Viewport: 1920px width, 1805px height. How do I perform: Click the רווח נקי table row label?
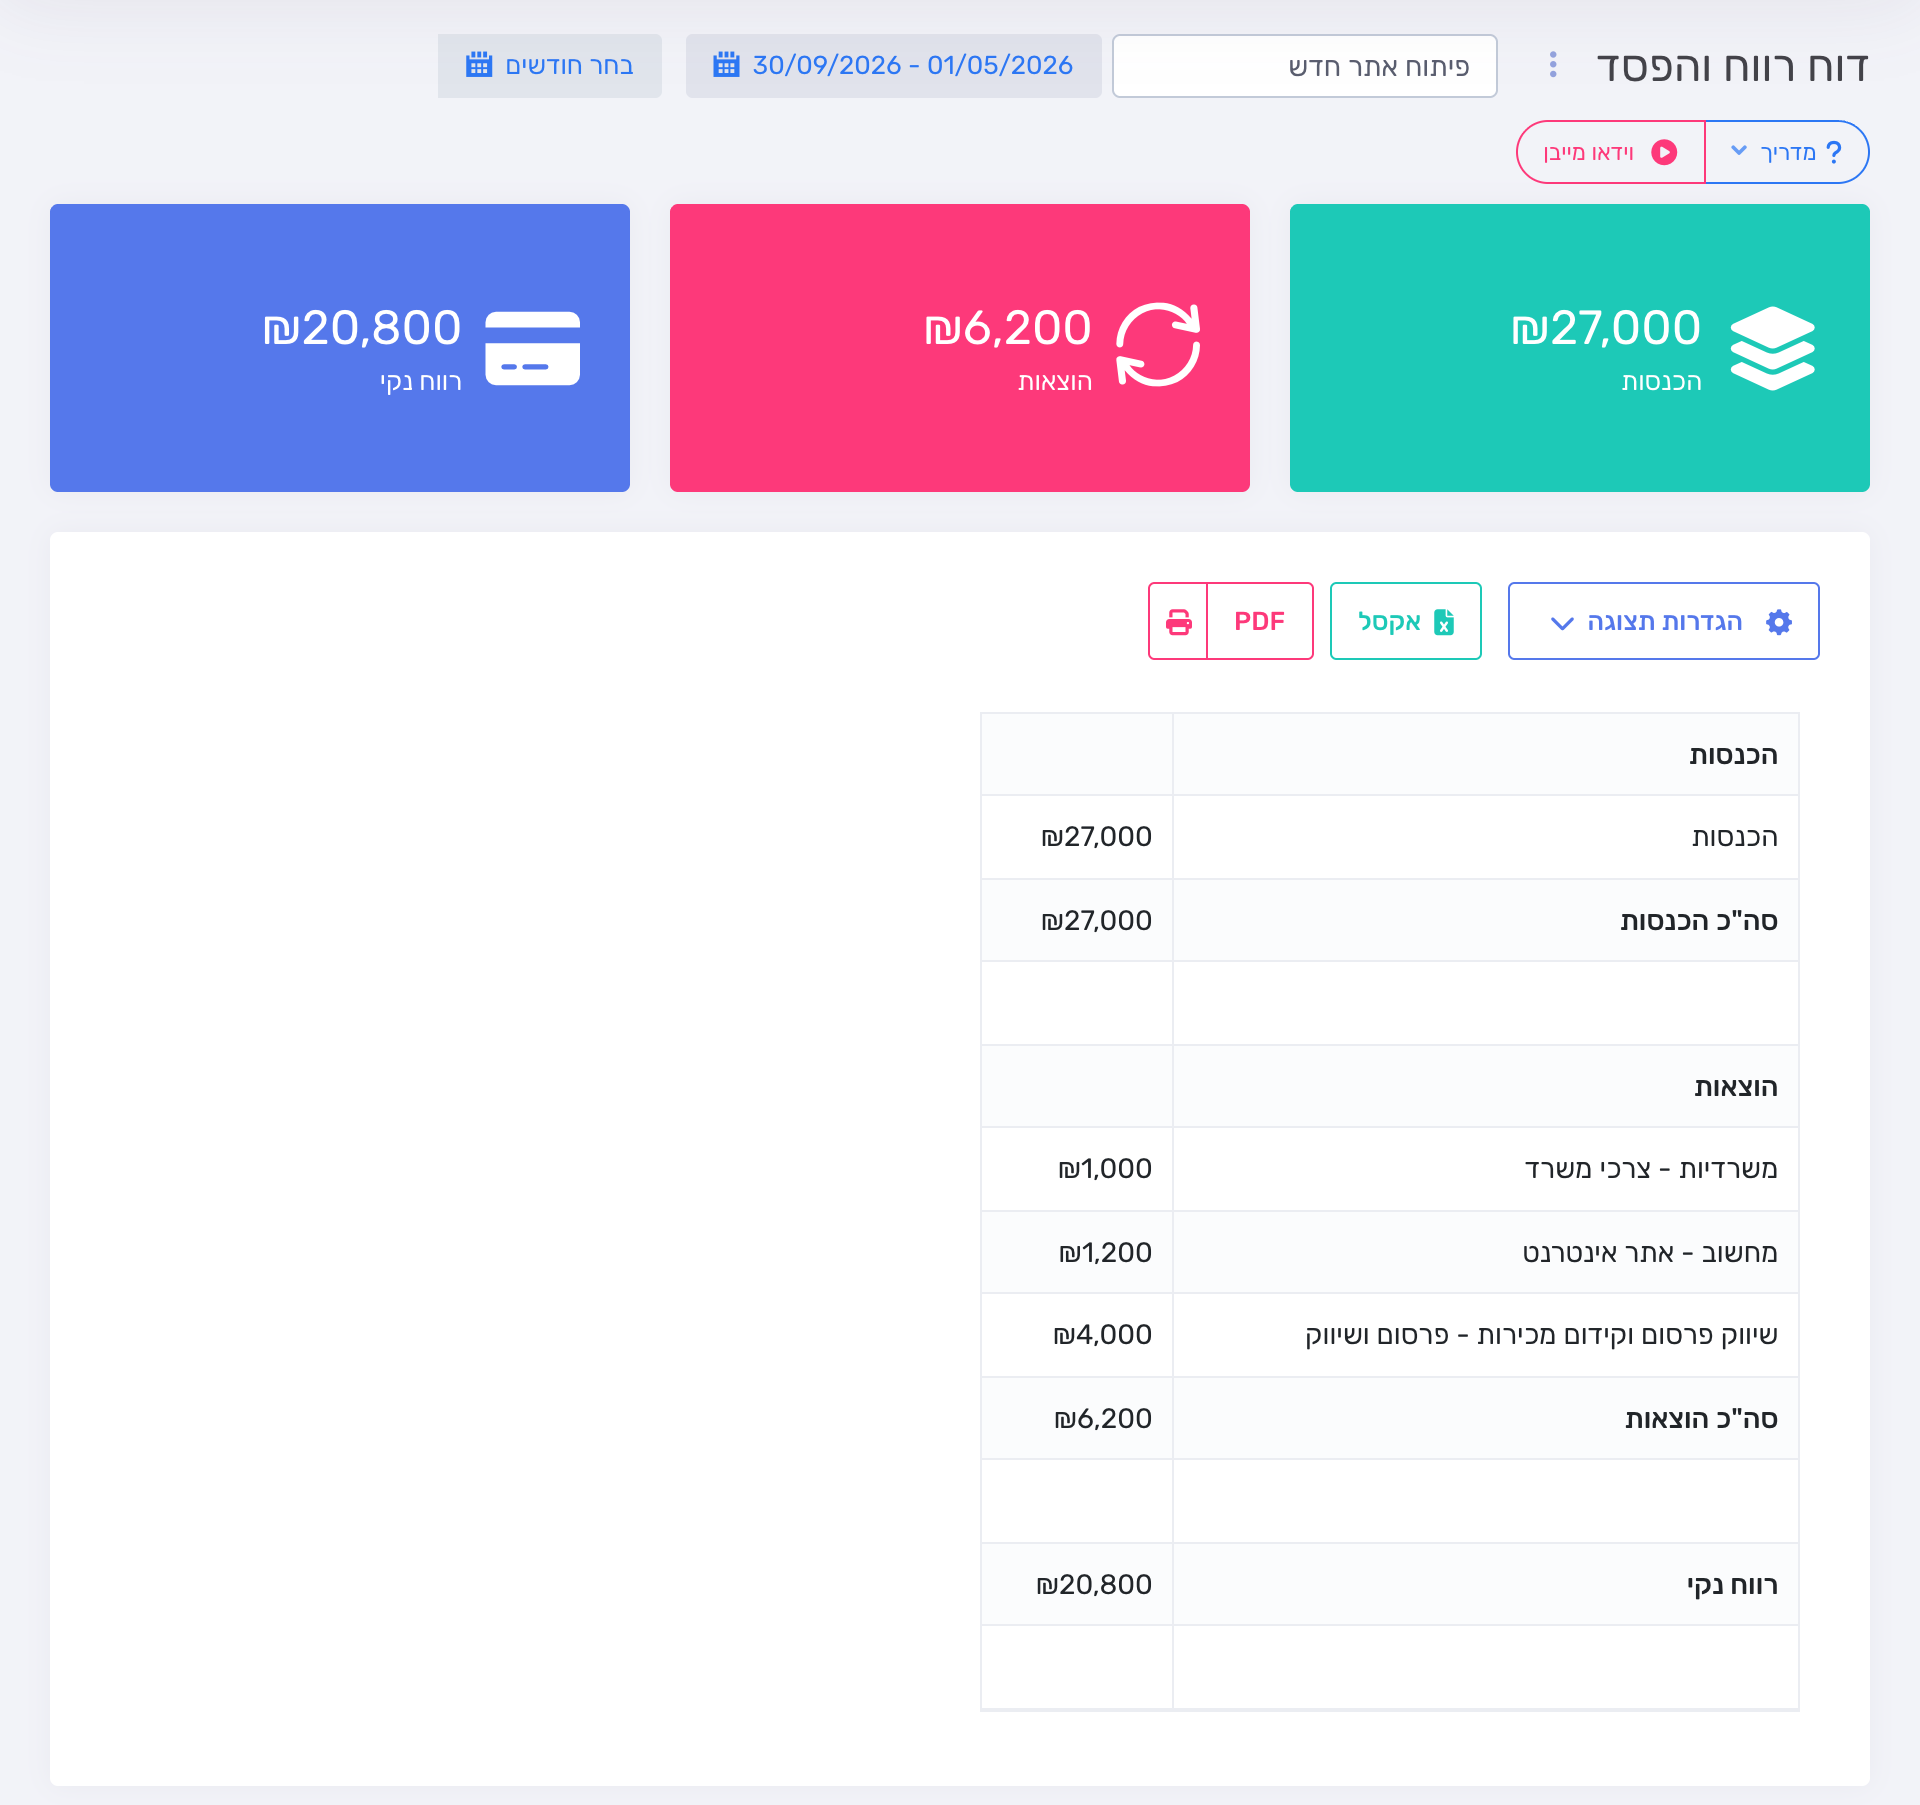click(1732, 1585)
